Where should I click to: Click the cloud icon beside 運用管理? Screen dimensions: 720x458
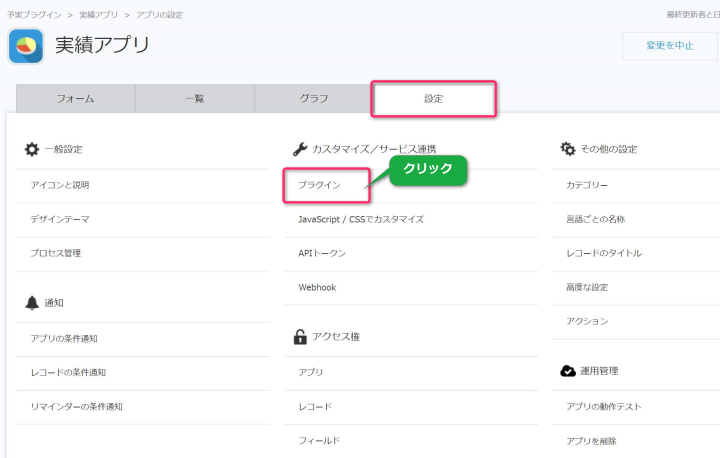[x=568, y=371]
